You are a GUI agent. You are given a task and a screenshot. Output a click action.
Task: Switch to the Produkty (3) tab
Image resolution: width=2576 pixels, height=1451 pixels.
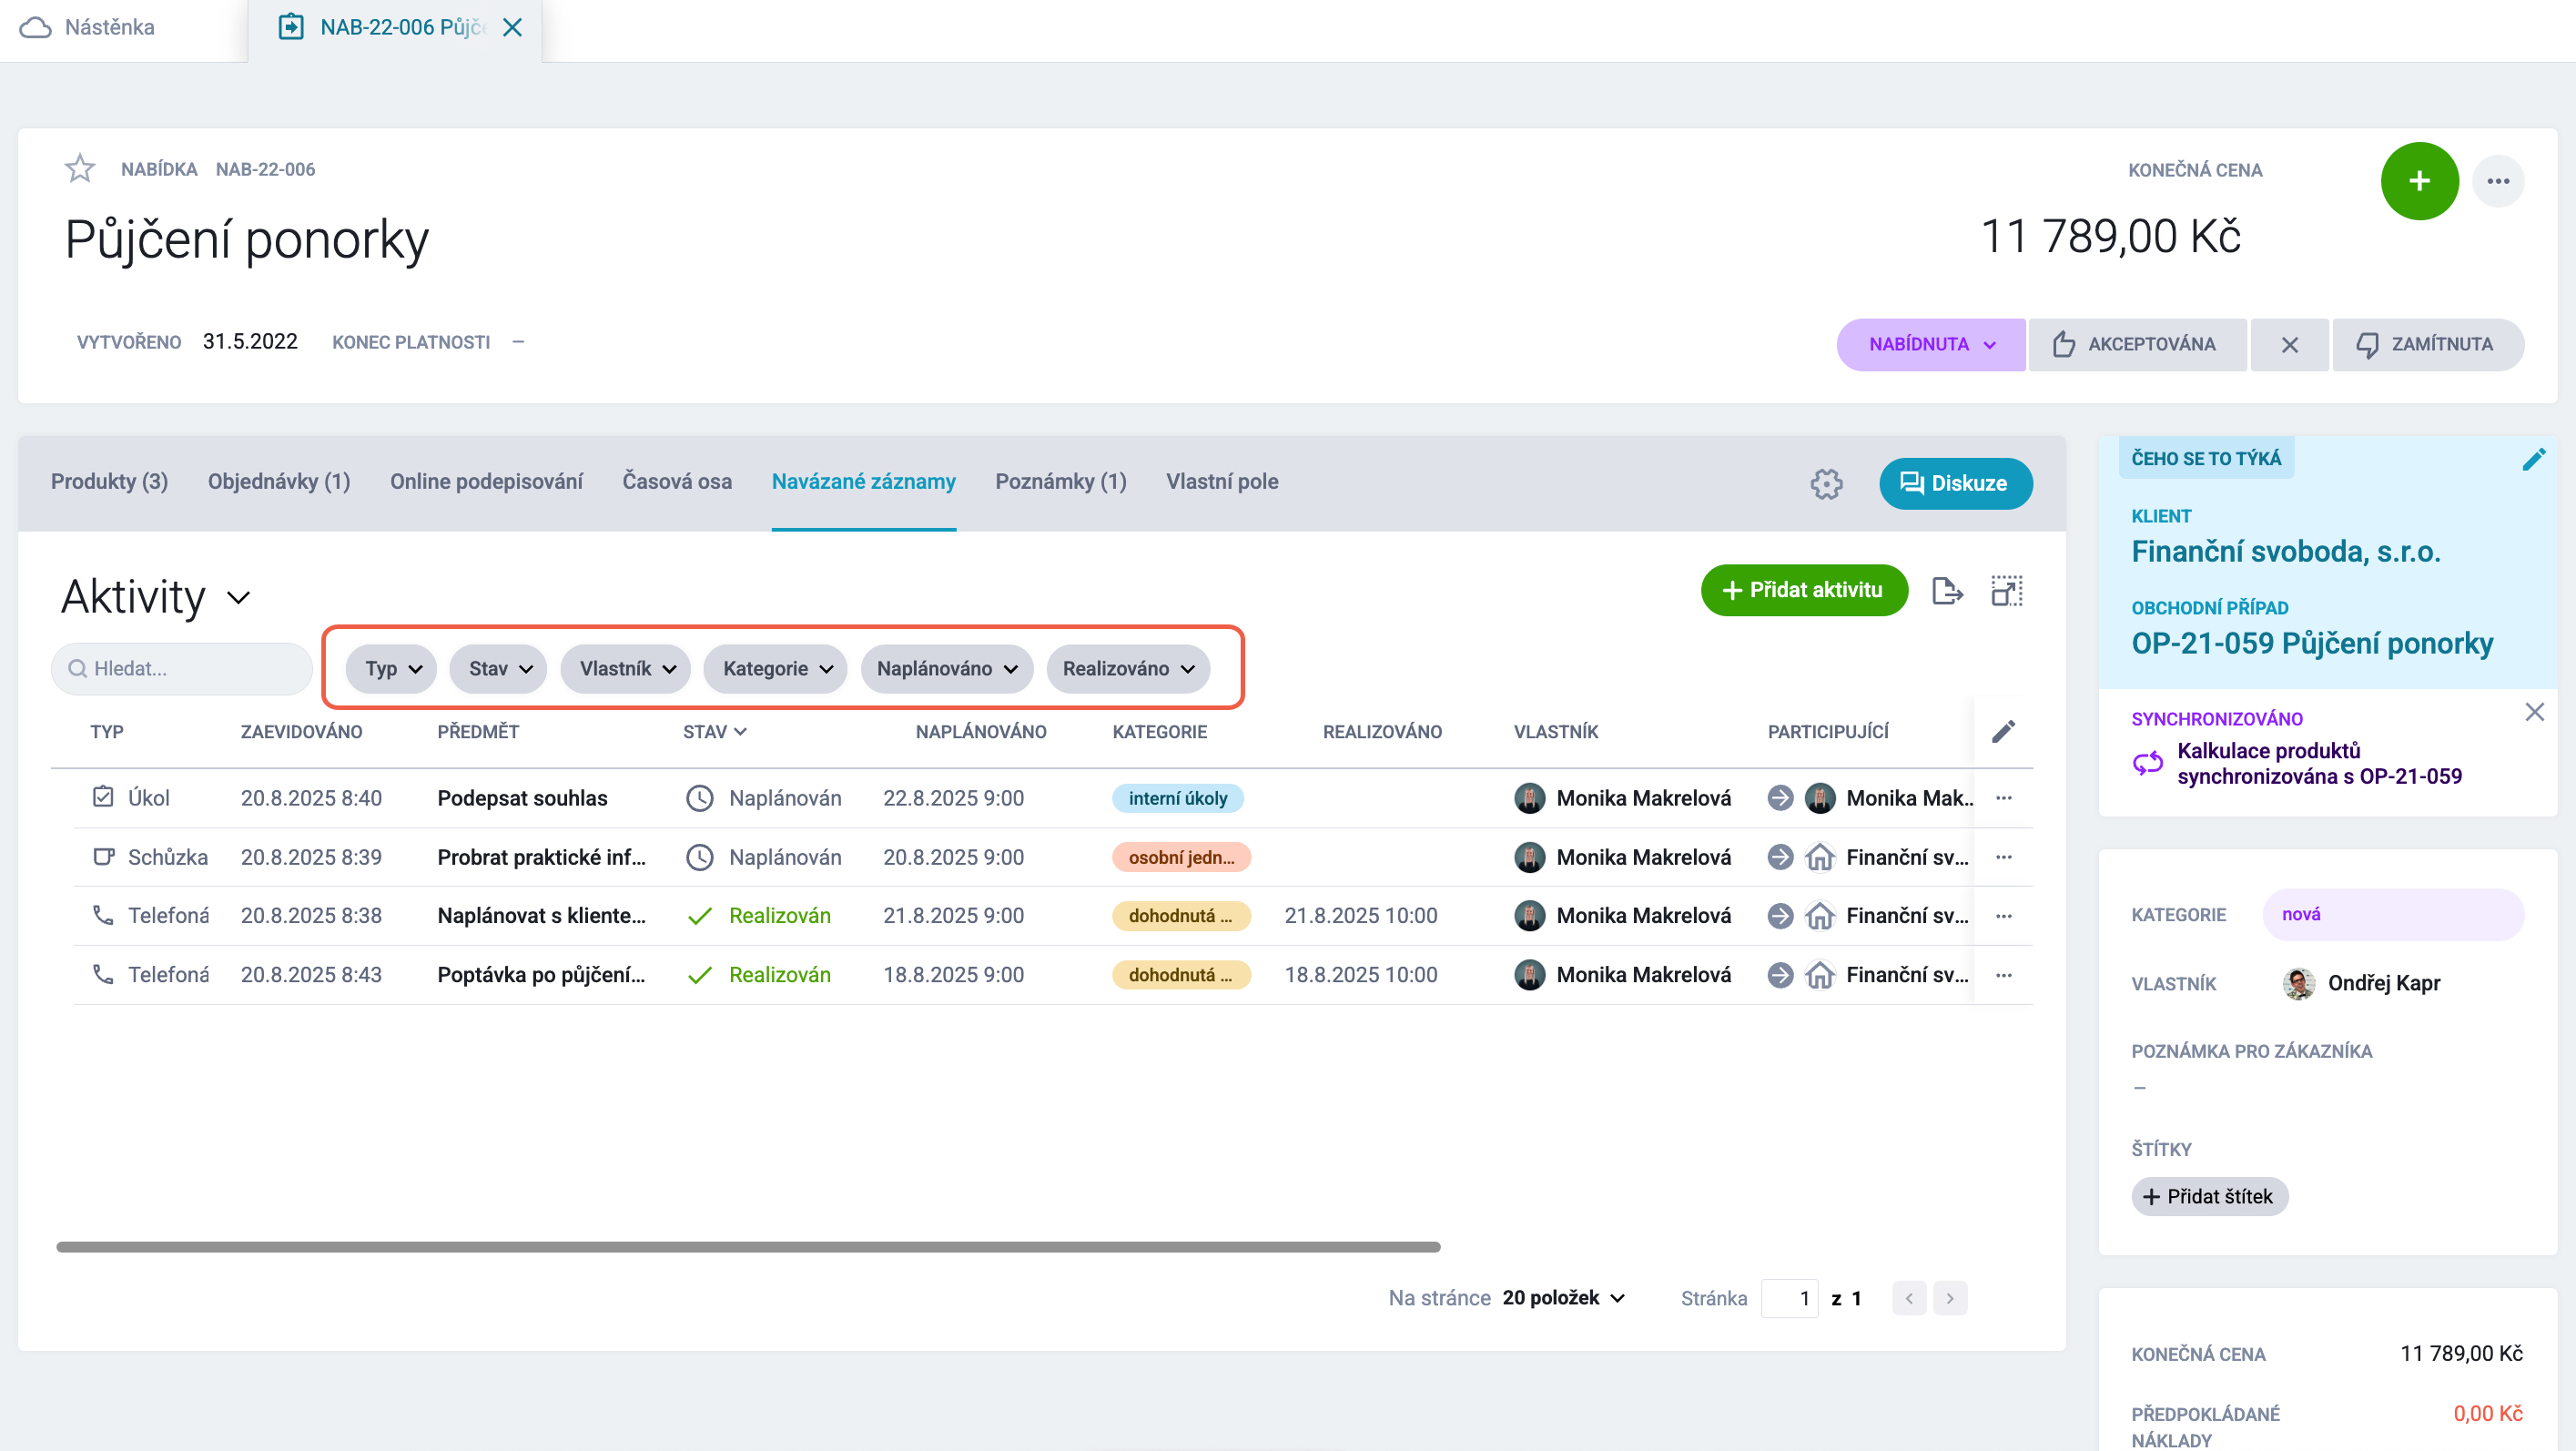point(110,481)
